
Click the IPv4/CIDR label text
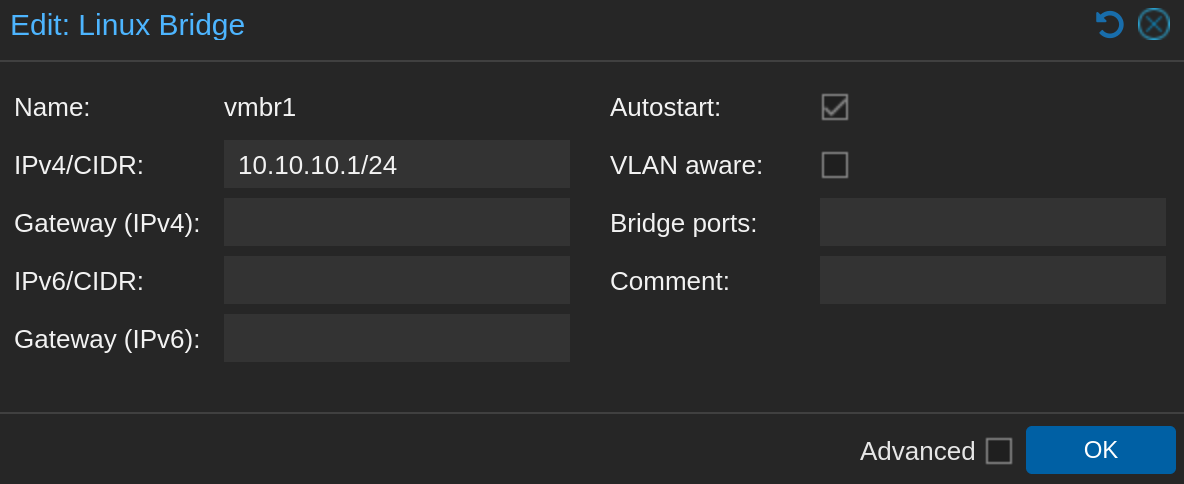[79, 165]
